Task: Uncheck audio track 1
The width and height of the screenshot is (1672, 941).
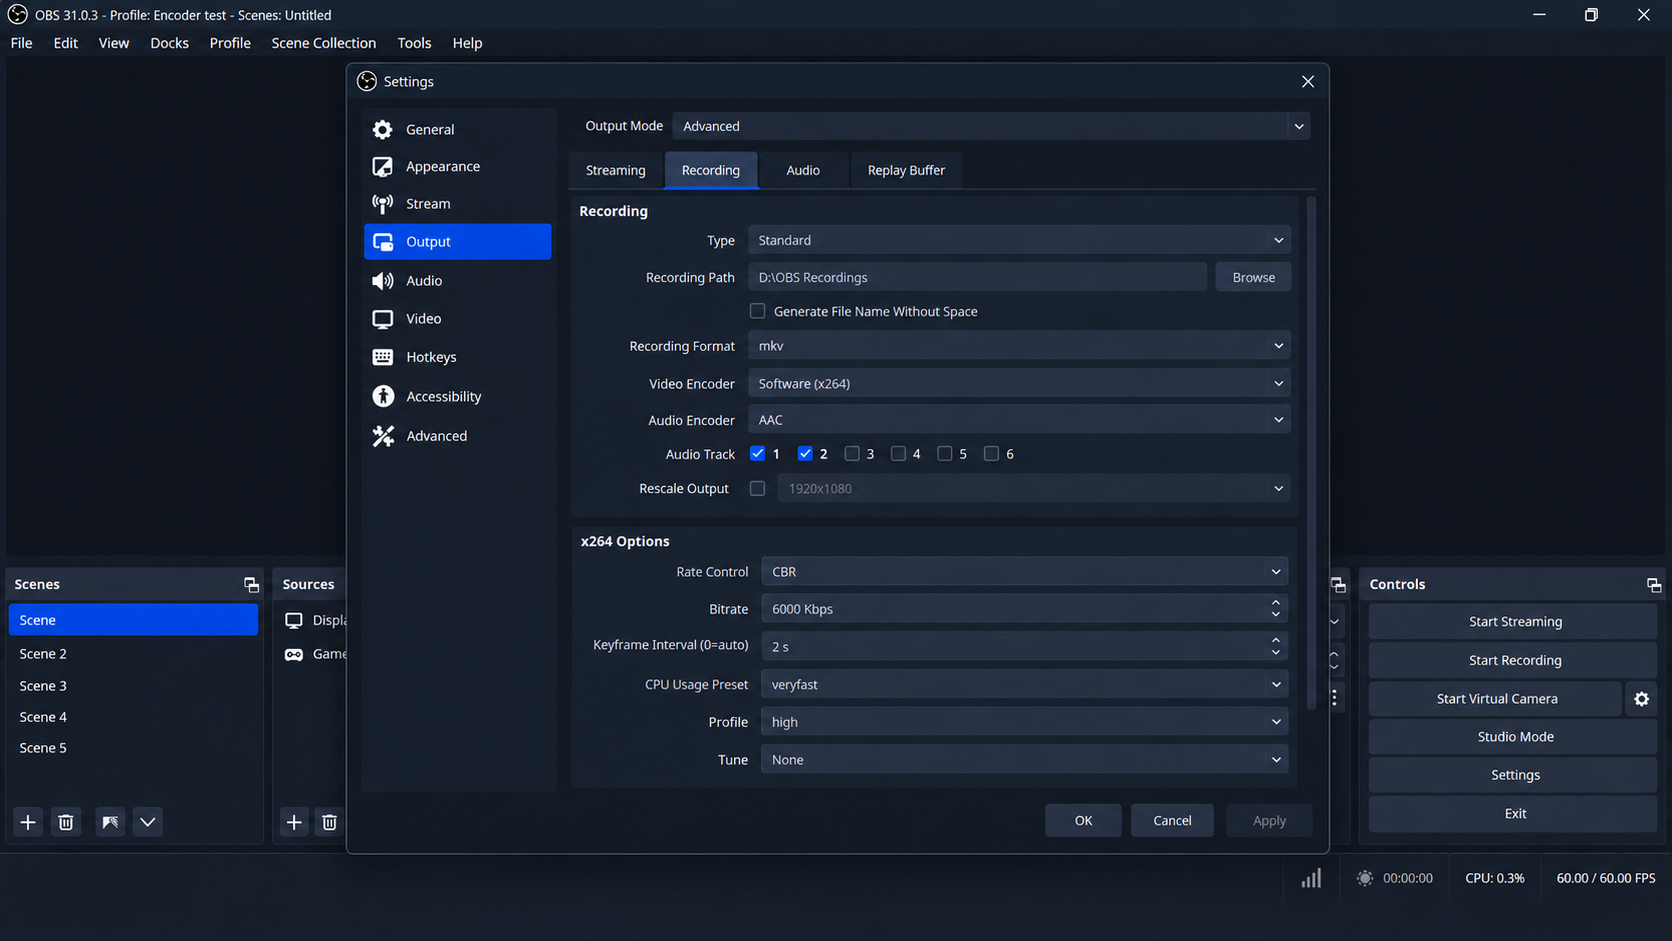Action: tap(757, 454)
